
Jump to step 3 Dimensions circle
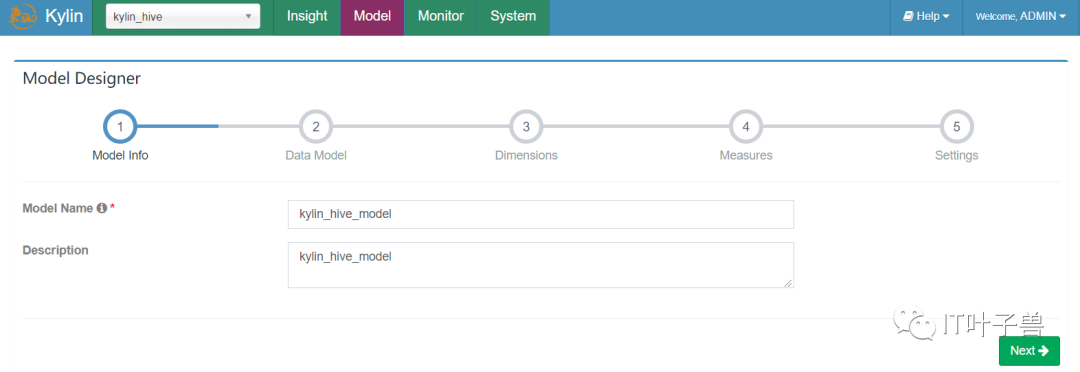(x=526, y=127)
